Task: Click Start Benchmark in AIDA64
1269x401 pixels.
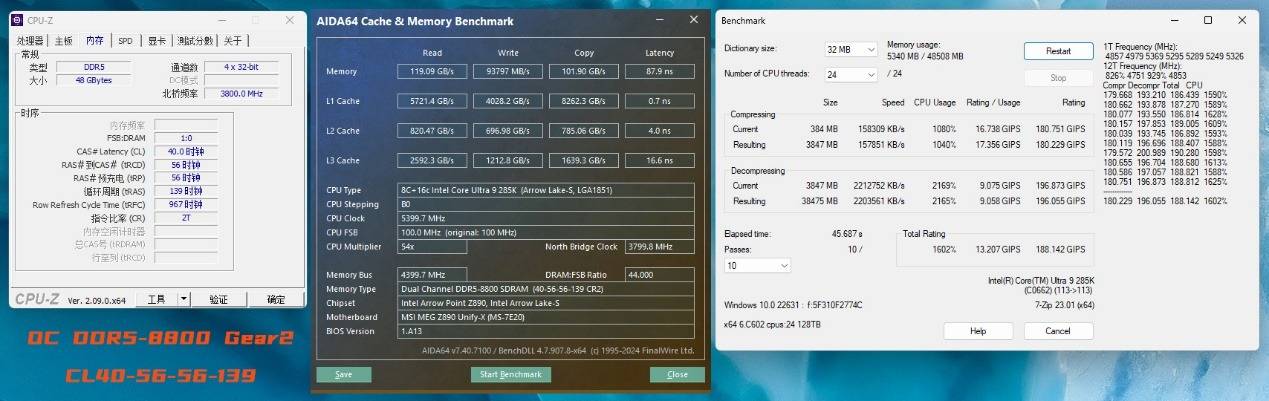Action: 511,375
